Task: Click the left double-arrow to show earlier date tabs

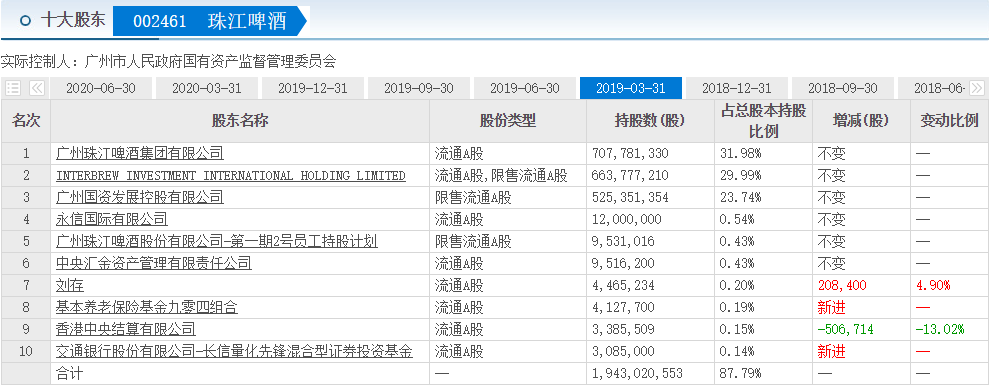Action: [37, 88]
